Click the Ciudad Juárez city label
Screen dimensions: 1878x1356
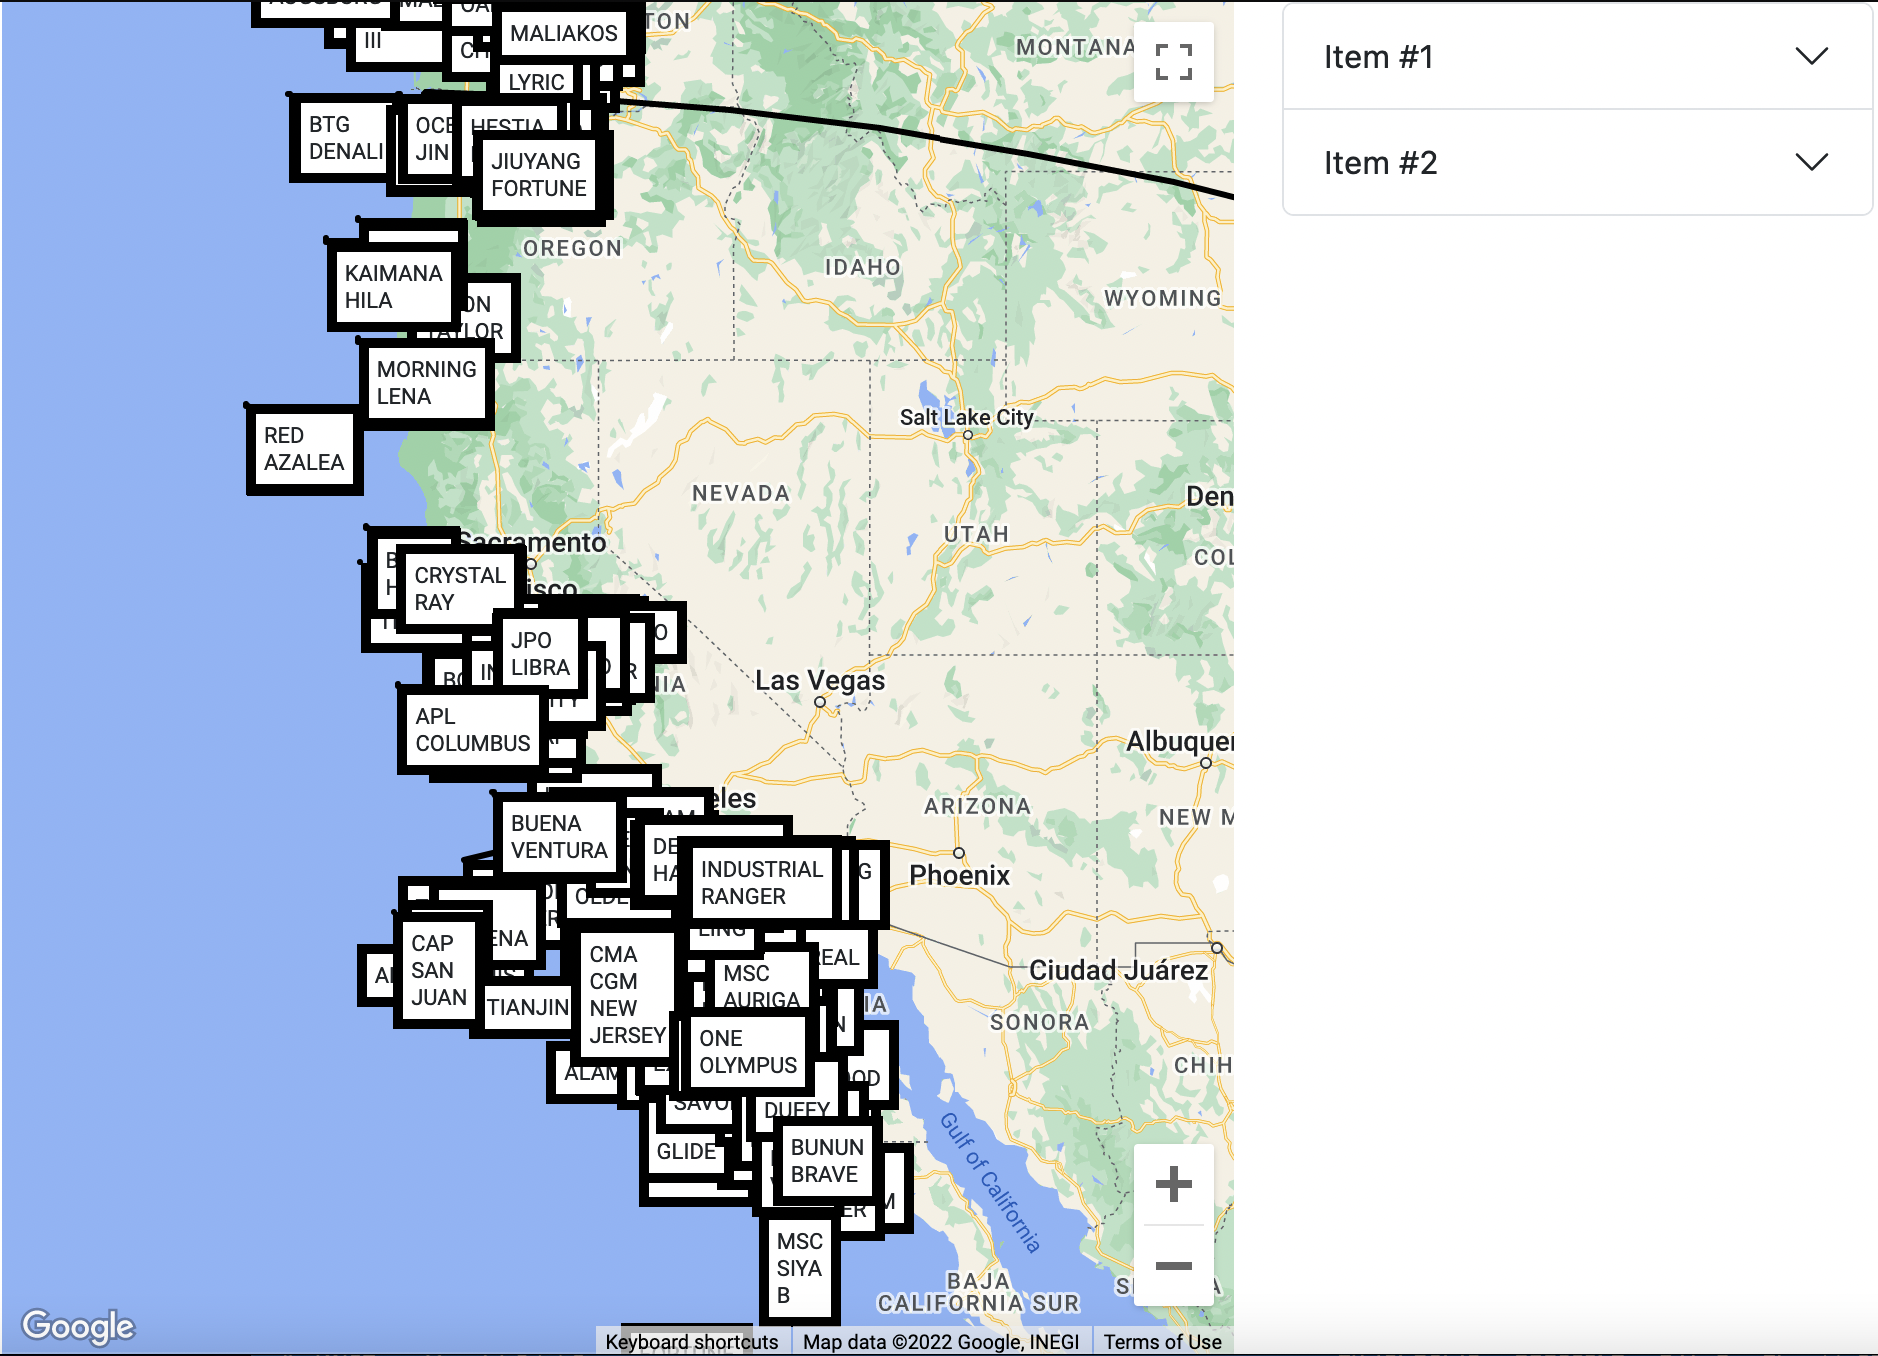click(1119, 970)
